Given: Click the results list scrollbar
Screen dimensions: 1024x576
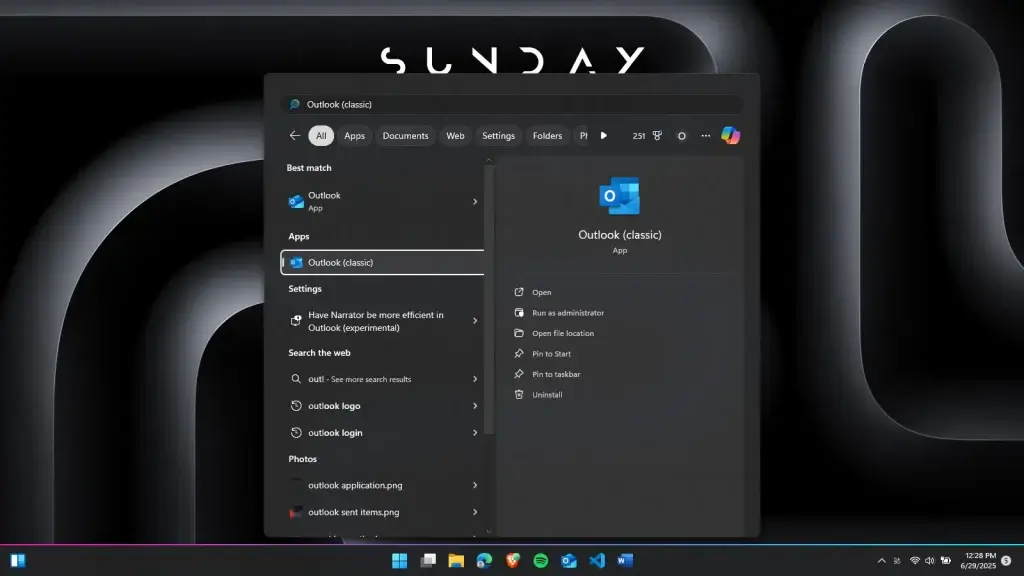Looking at the screenshot, I should (488, 300).
